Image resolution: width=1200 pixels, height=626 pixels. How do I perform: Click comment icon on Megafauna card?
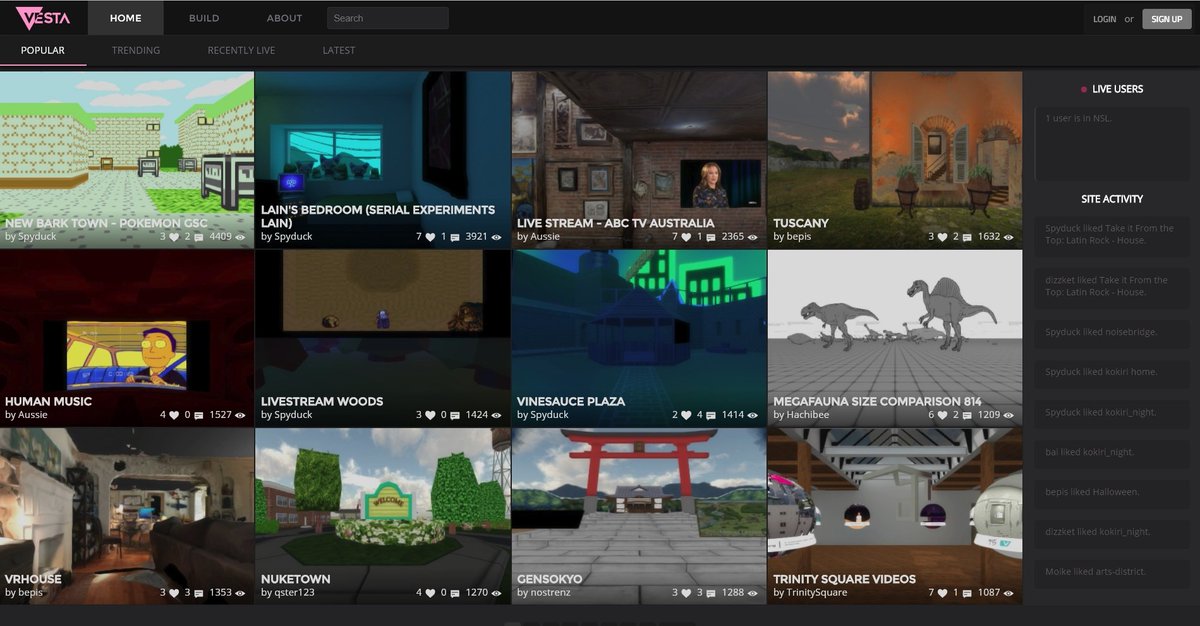(x=967, y=415)
